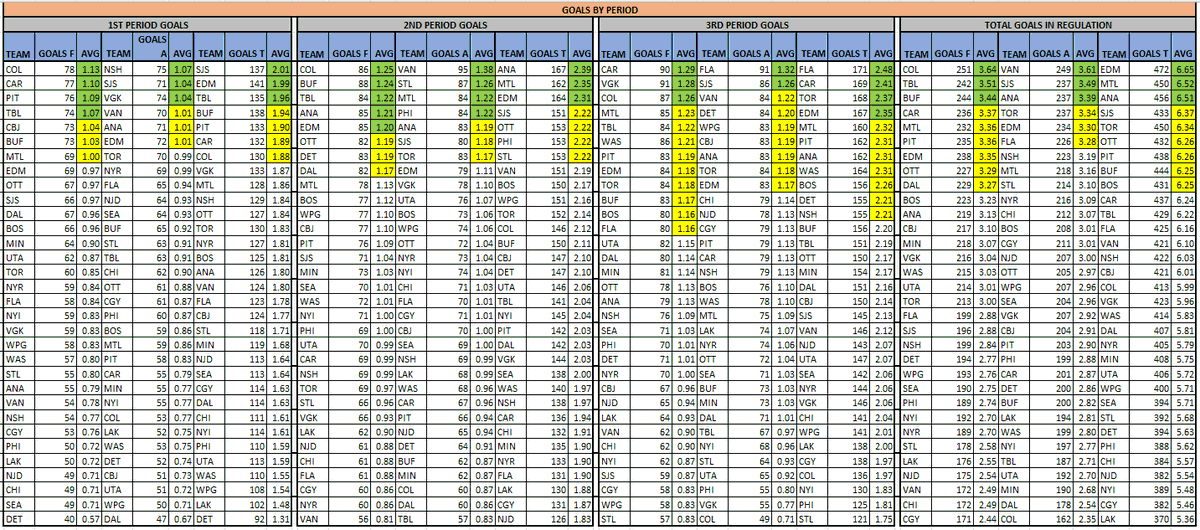Select the cell with value 472 for EDM
Screen dimensions: 1200x530
1151,70
